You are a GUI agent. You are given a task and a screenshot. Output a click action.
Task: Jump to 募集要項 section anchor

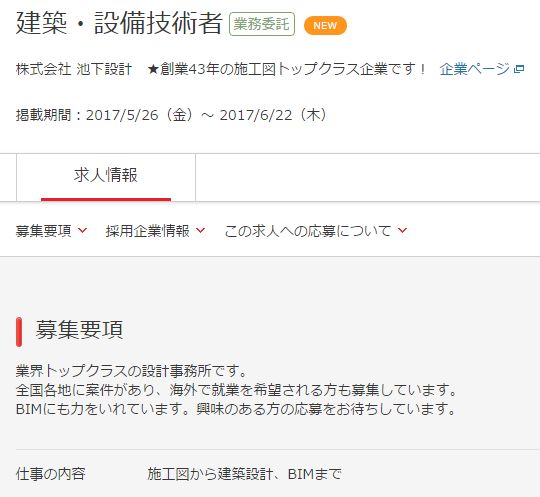click(44, 231)
